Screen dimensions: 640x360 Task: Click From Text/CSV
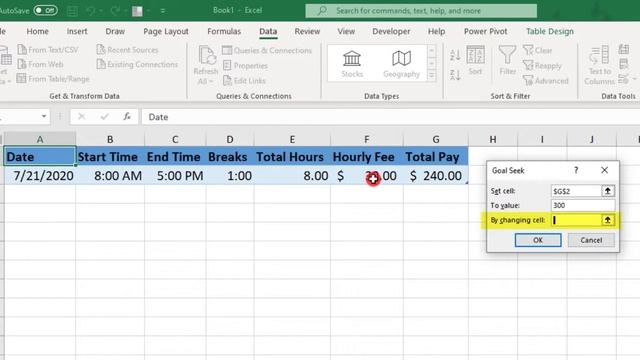pos(48,50)
